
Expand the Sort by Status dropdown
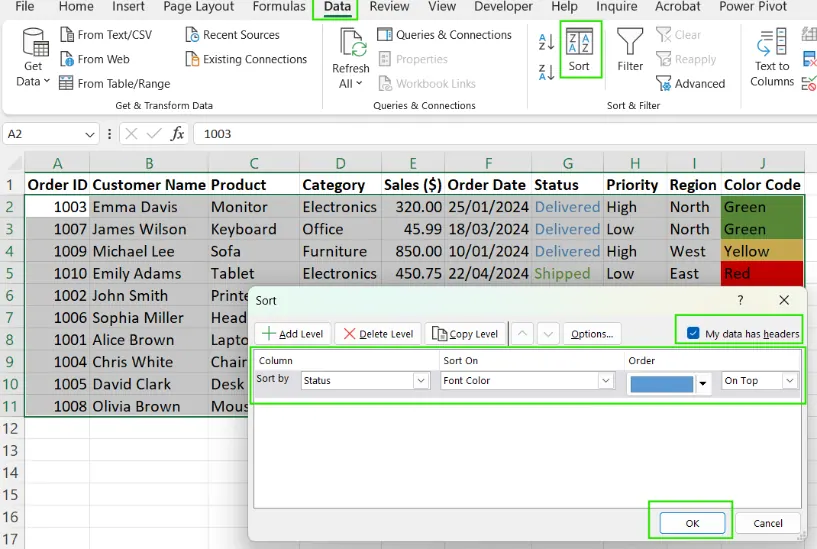pyautogui.click(x=421, y=381)
